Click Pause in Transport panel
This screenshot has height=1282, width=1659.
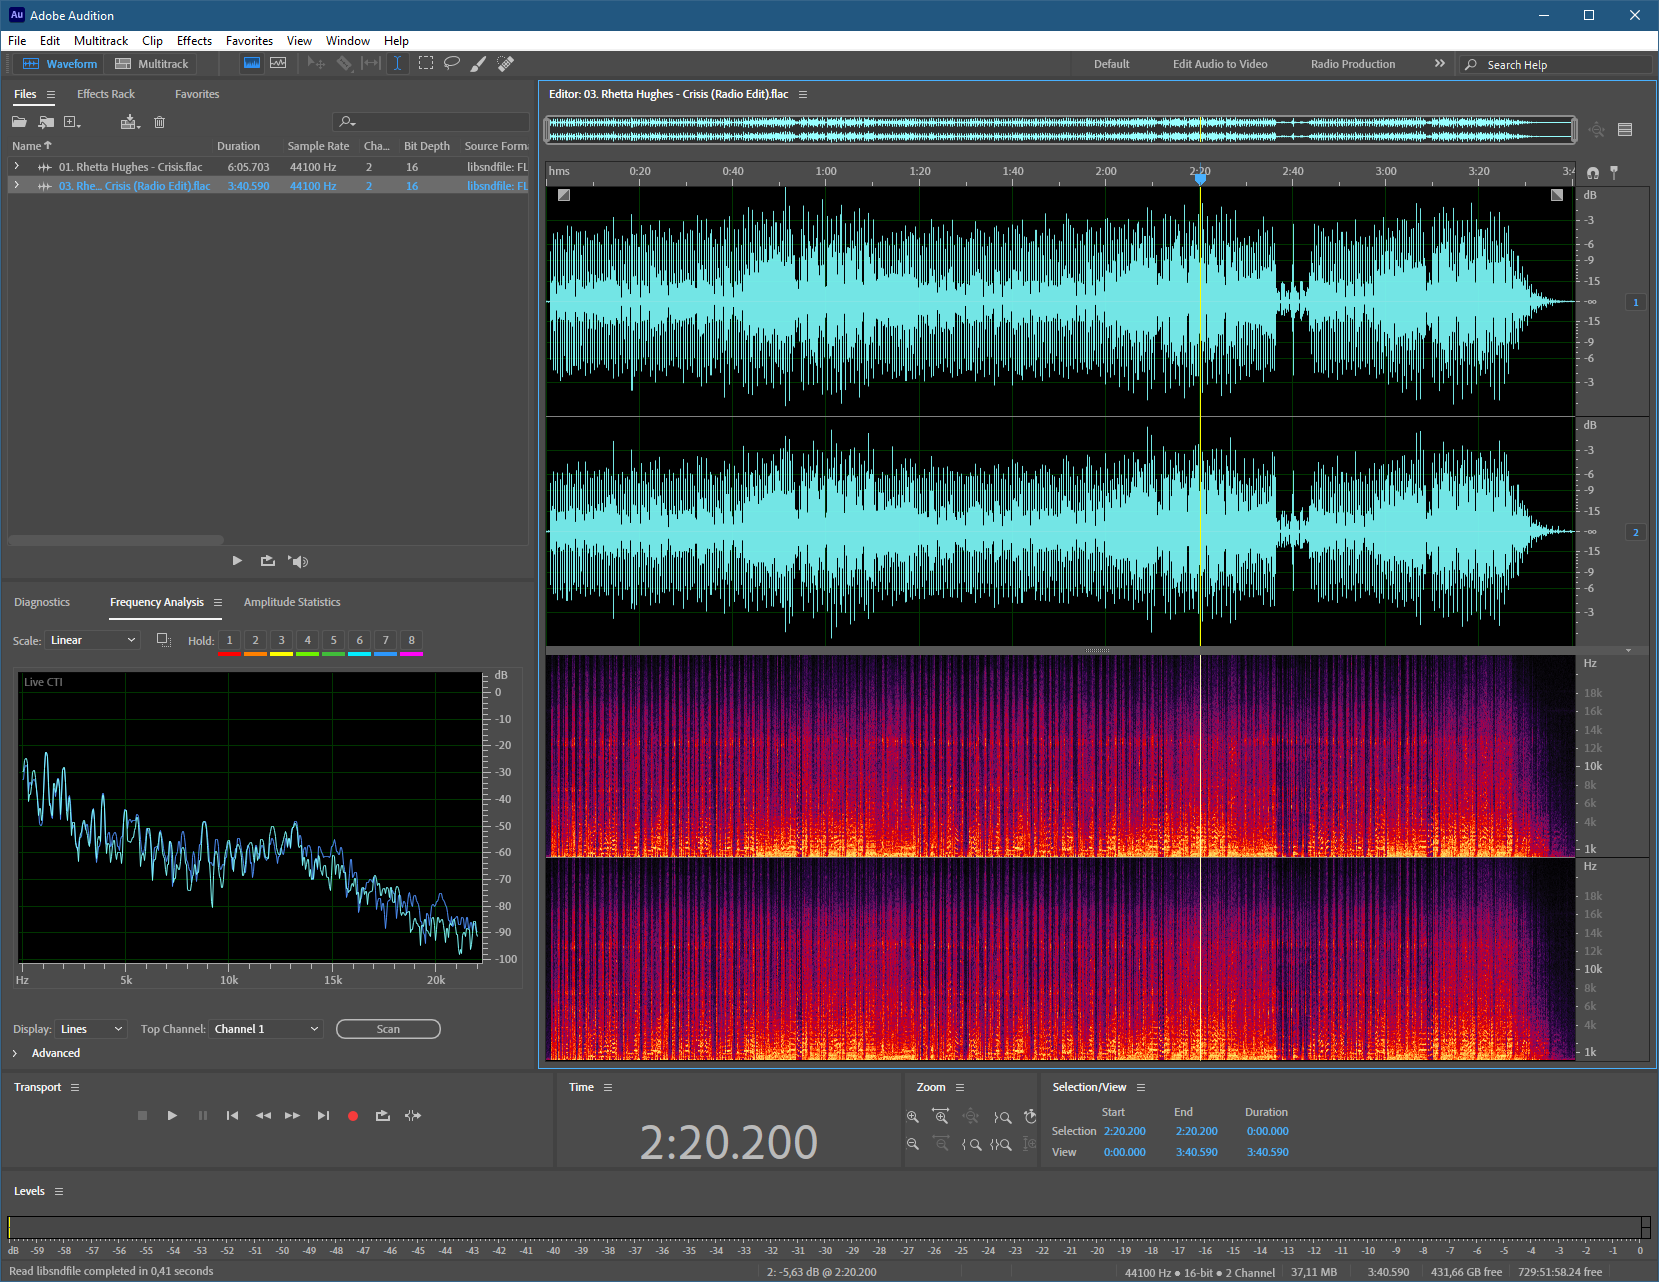(203, 1115)
